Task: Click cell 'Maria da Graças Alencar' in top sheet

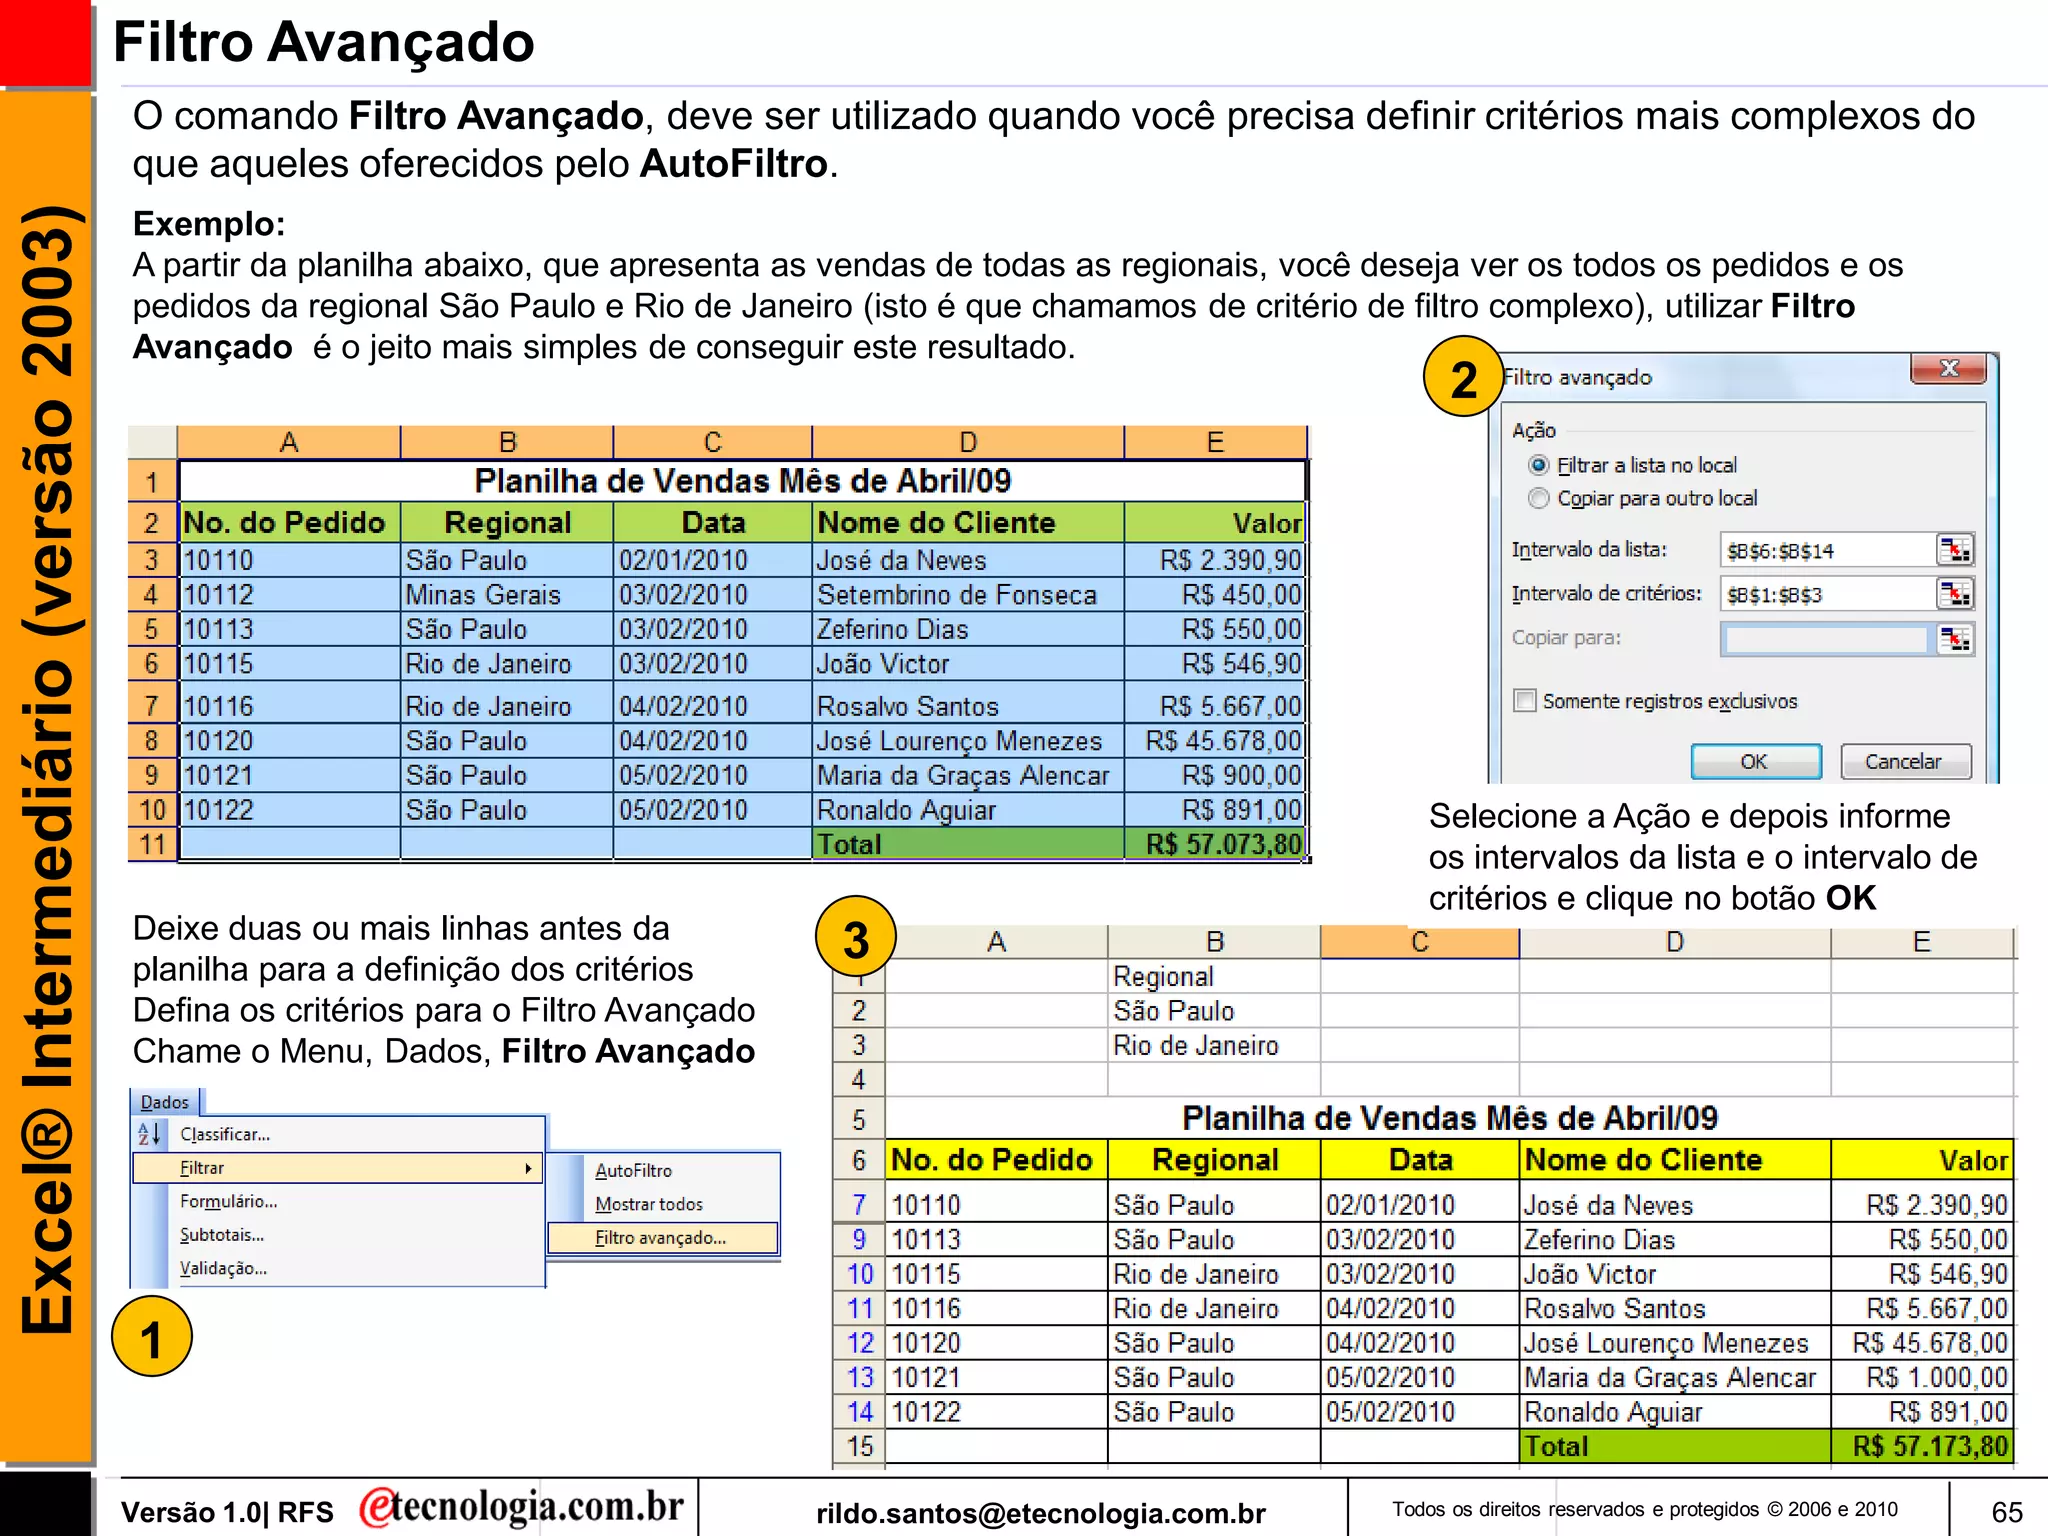Action: (968, 775)
